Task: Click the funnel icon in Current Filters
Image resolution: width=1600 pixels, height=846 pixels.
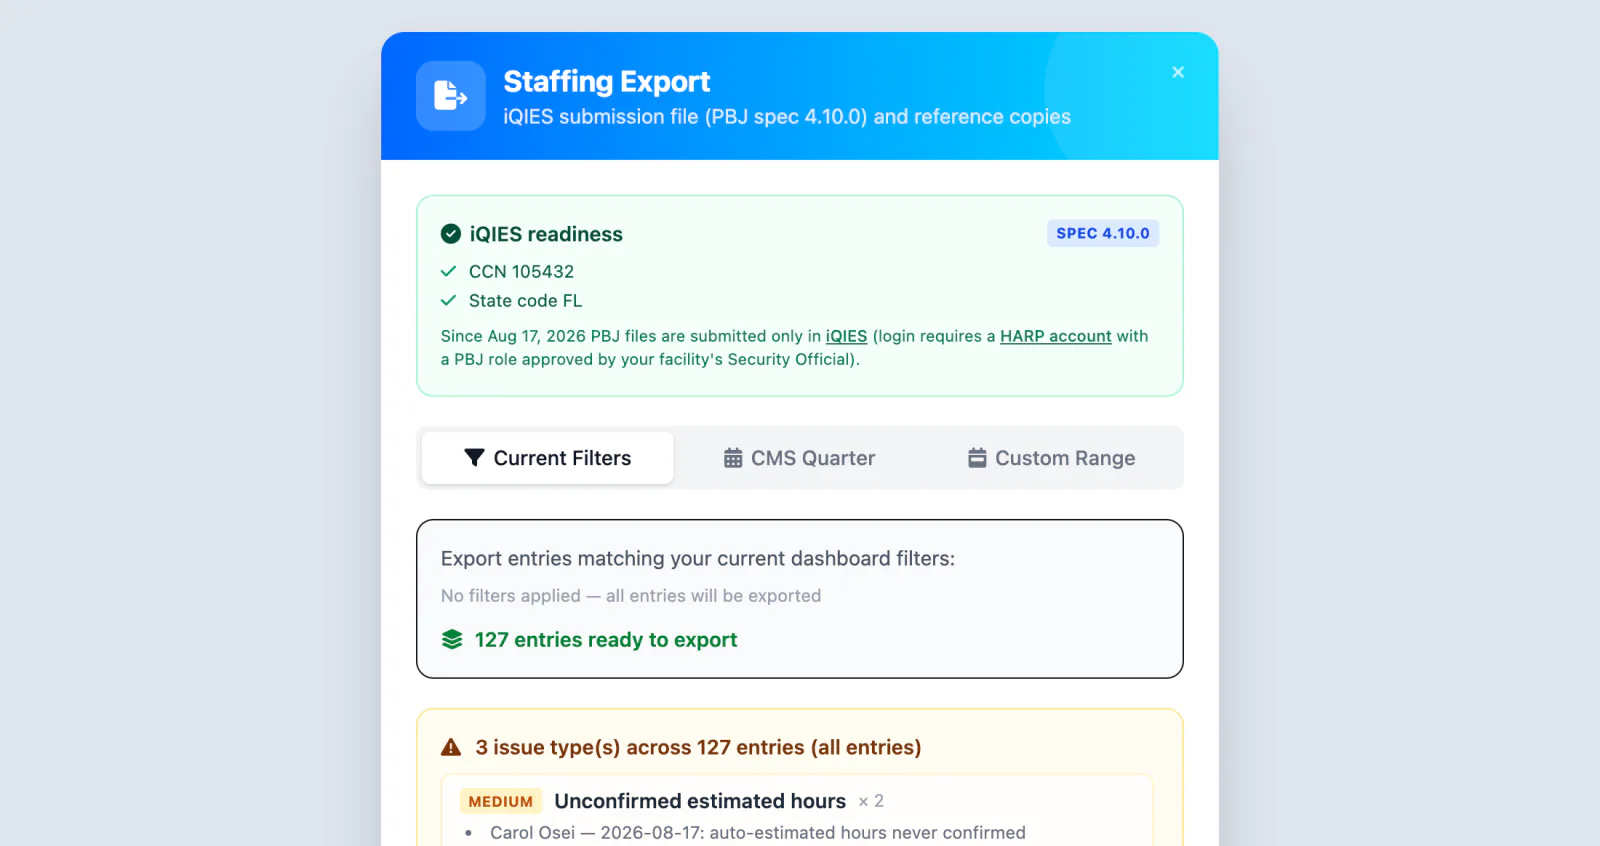Action: [x=474, y=458]
